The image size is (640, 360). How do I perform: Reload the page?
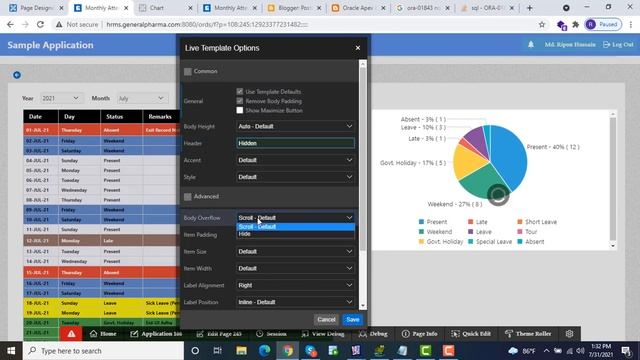pos(40,24)
